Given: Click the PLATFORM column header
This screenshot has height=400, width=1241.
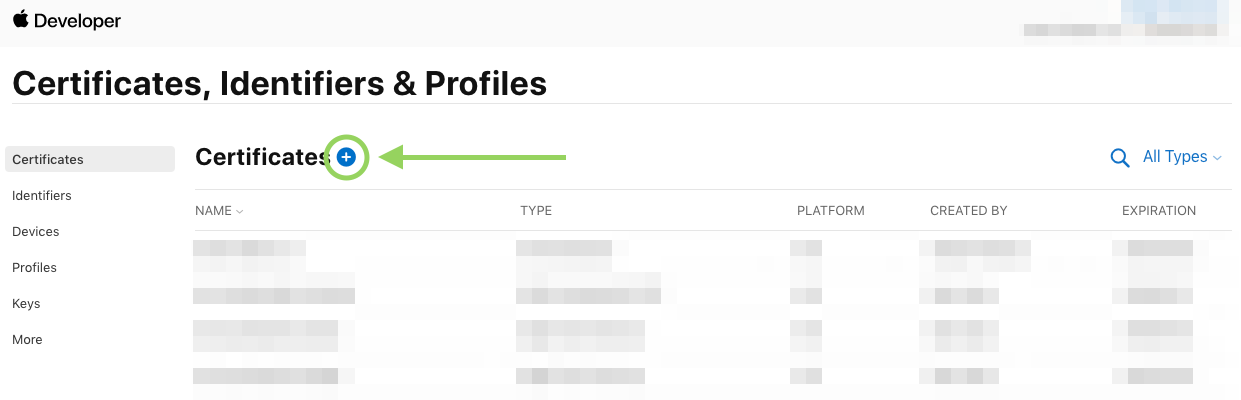Looking at the screenshot, I should coord(830,211).
